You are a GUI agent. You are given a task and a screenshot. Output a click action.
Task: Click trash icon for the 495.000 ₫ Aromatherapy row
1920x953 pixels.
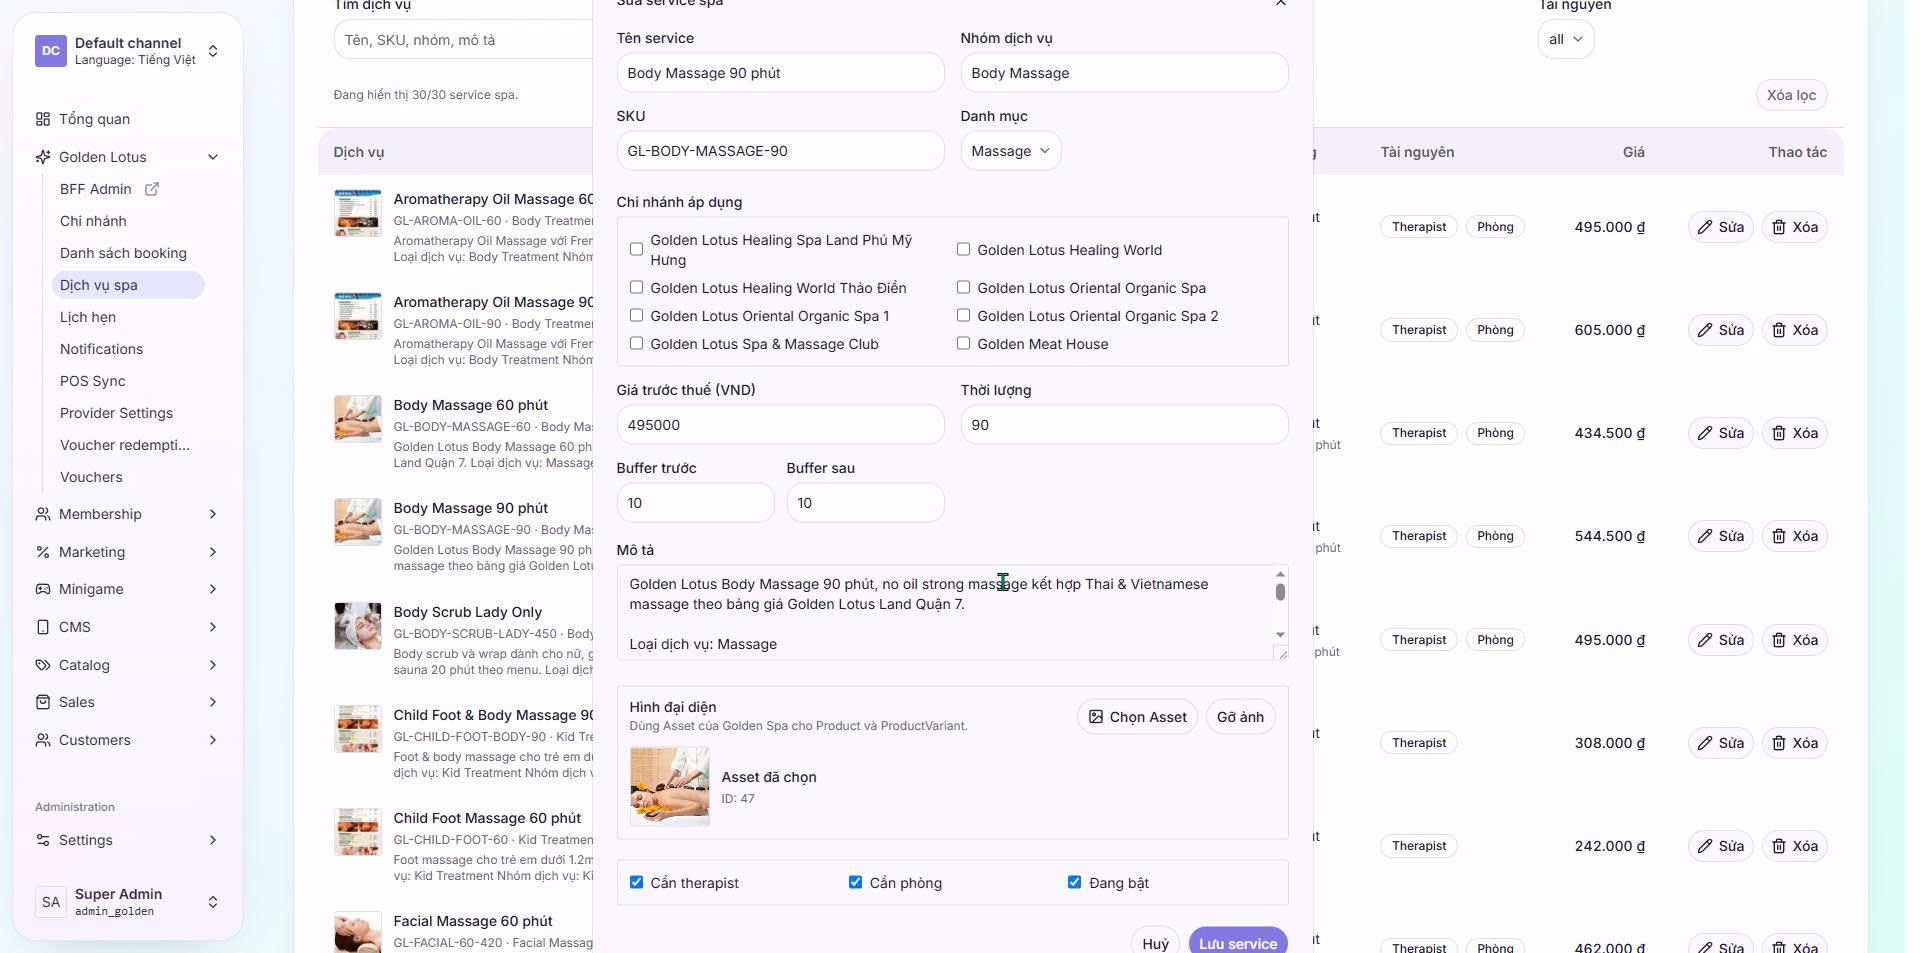(1779, 227)
